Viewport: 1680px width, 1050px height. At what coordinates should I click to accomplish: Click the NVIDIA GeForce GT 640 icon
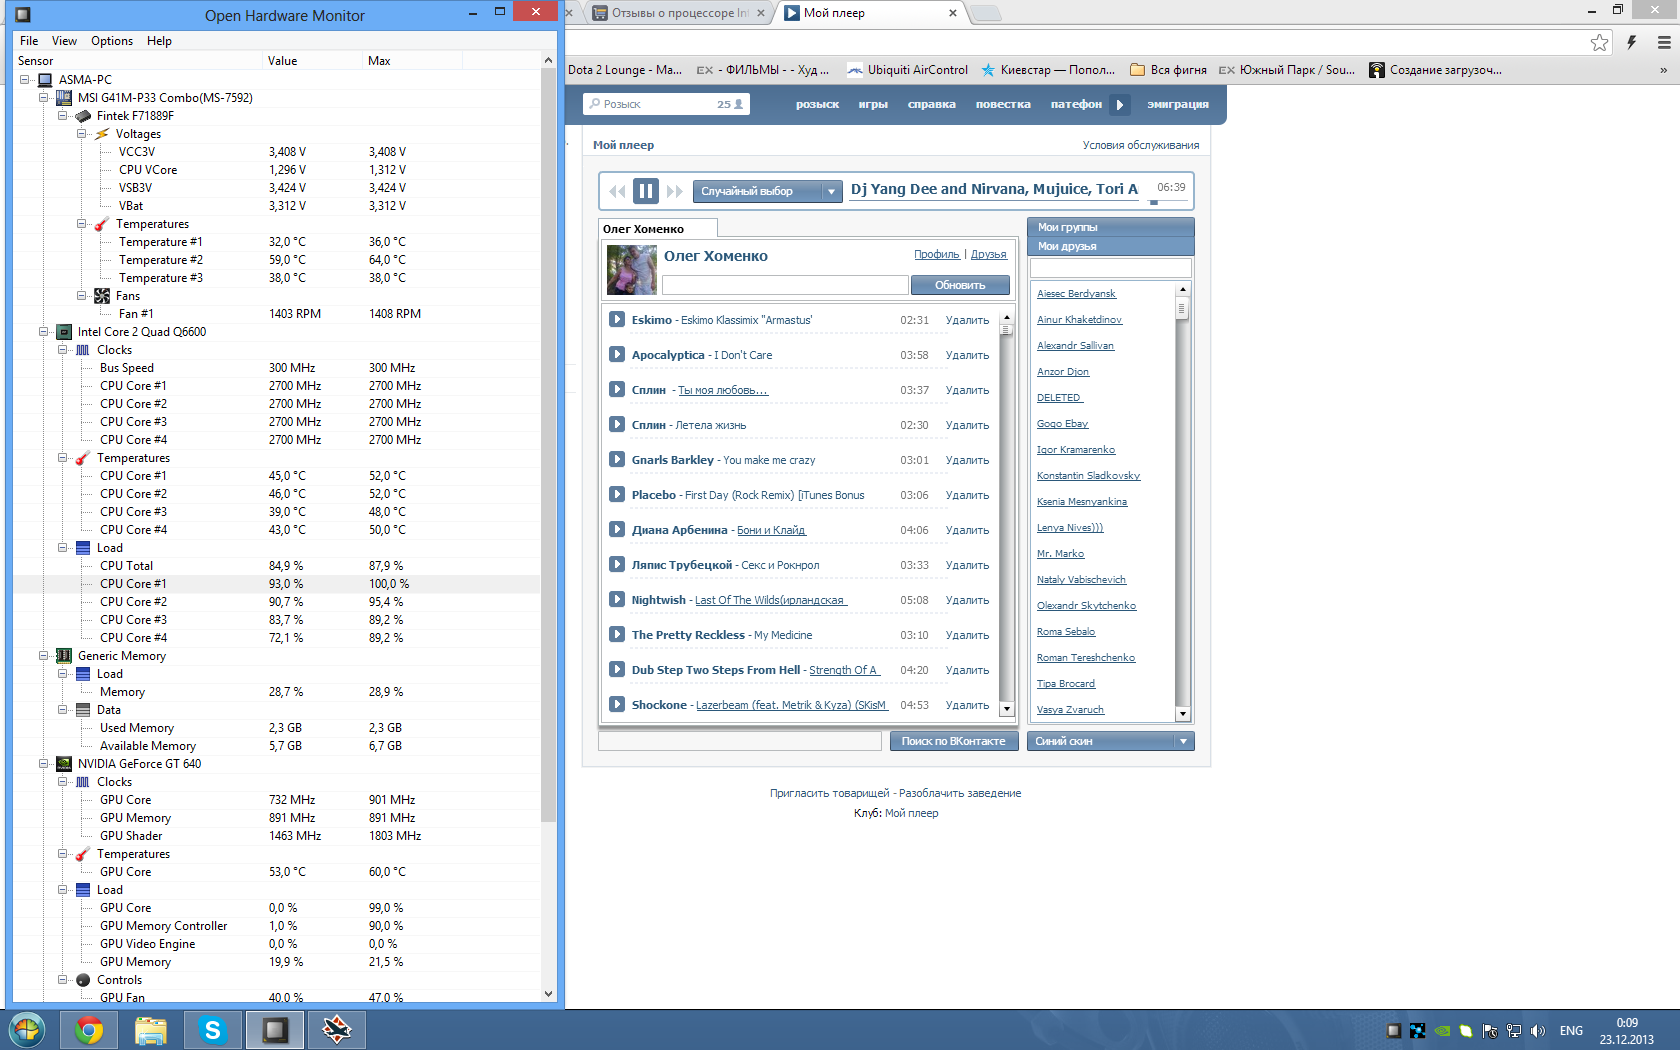(64, 764)
